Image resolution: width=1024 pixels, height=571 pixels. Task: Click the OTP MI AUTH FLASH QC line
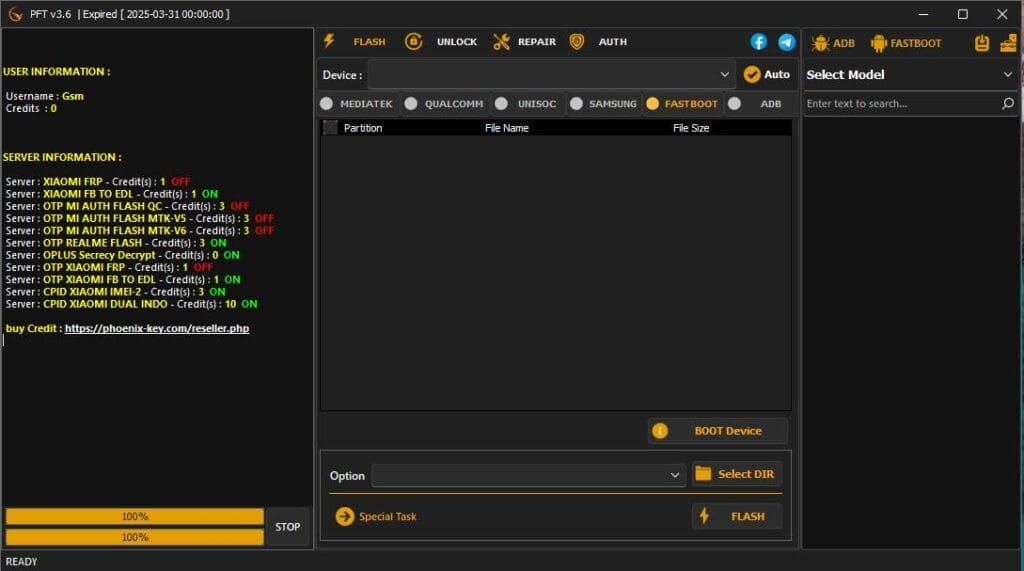coord(127,206)
